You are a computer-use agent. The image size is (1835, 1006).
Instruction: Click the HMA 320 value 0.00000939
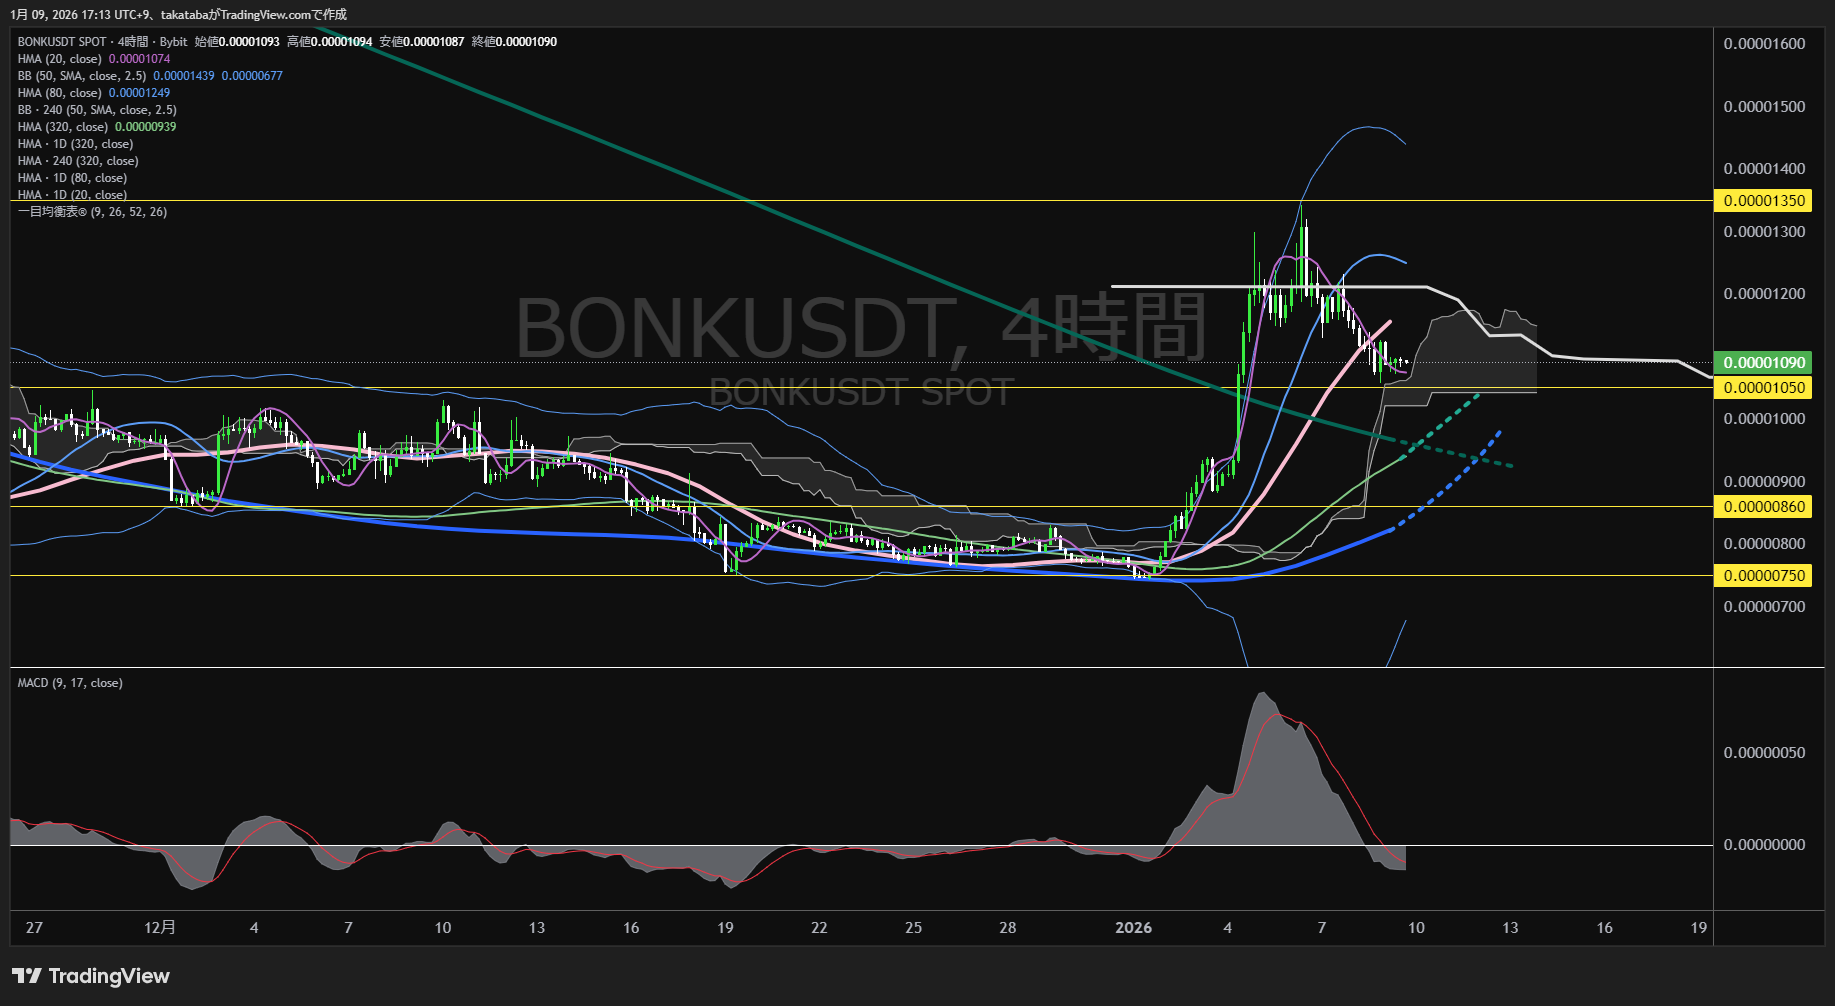coord(145,127)
